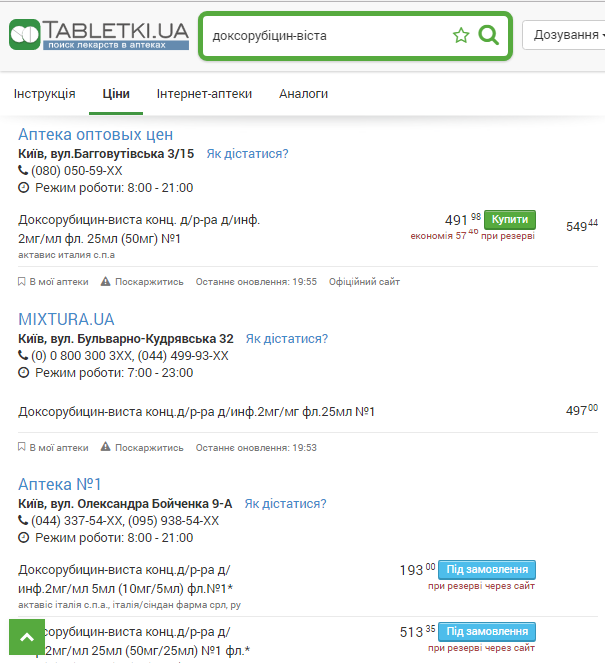Select the Аналоги tab
The width and height of the screenshot is (605, 663).
tap(303, 94)
